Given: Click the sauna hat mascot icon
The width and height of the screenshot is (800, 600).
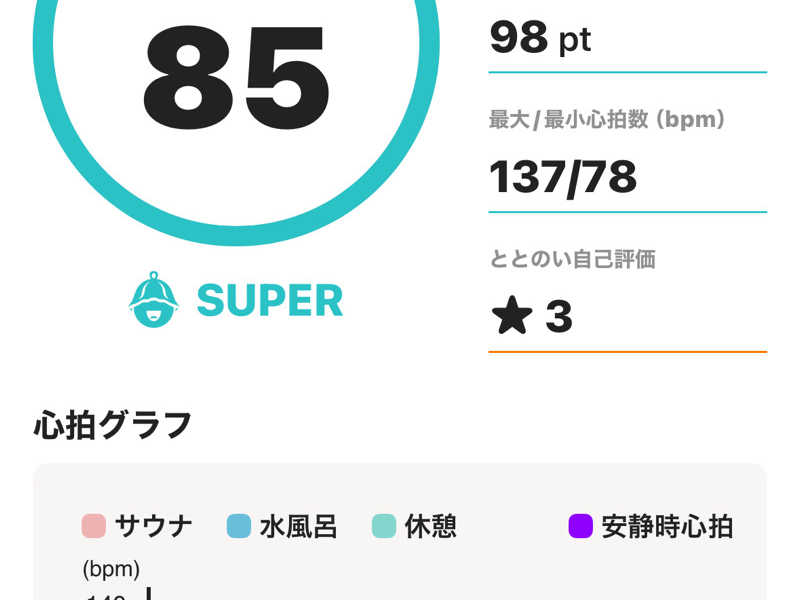Looking at the screenshot, I should pyautogui.click(x=154, y=299).
